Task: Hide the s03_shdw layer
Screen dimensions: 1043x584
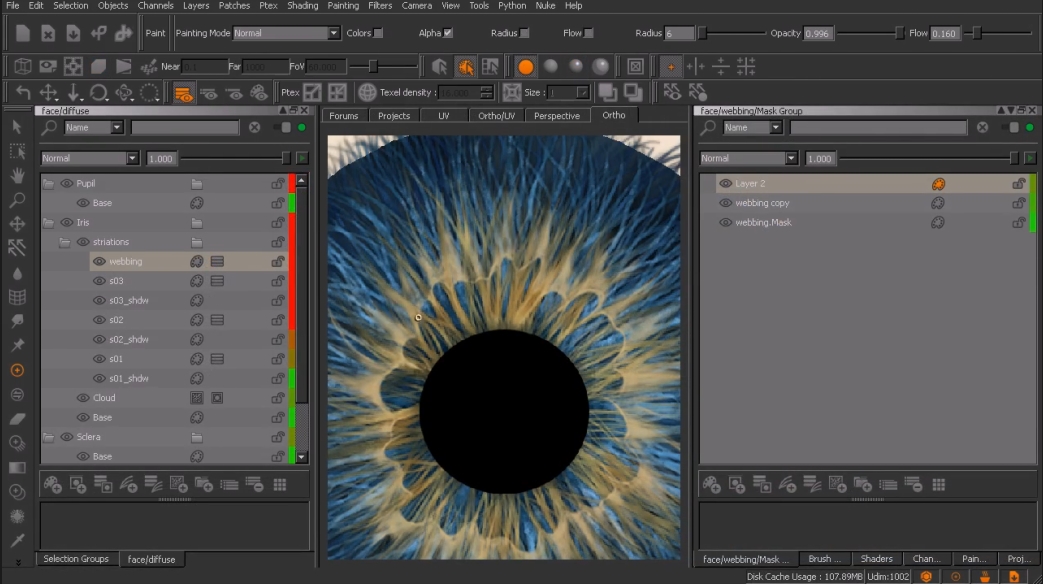Action: (99, 301)
